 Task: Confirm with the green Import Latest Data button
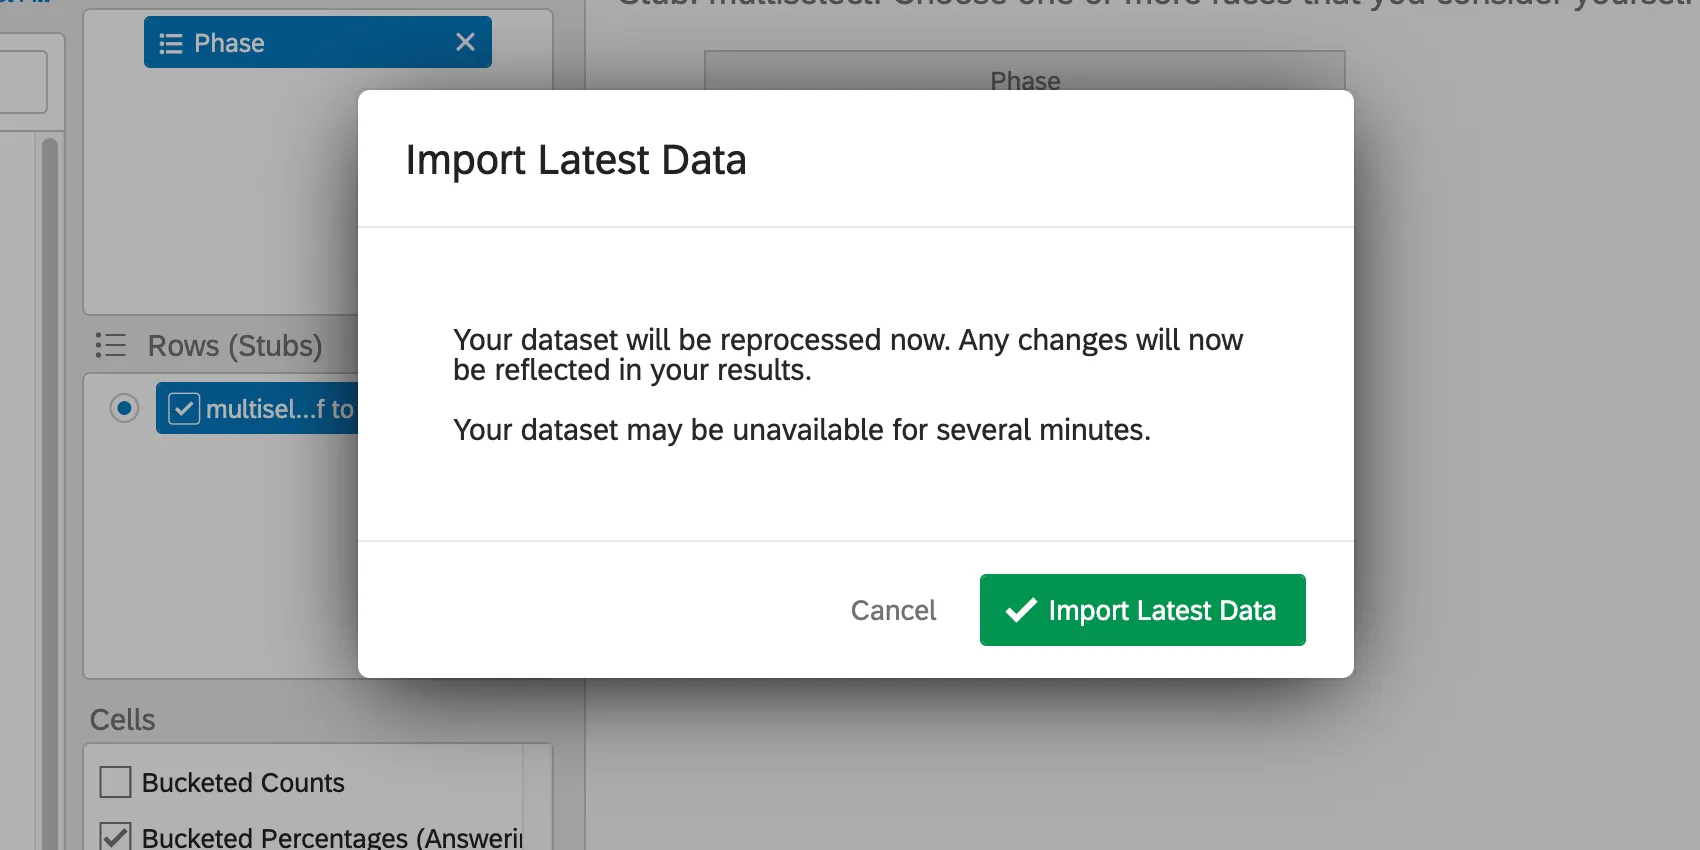click(1142, 610)
